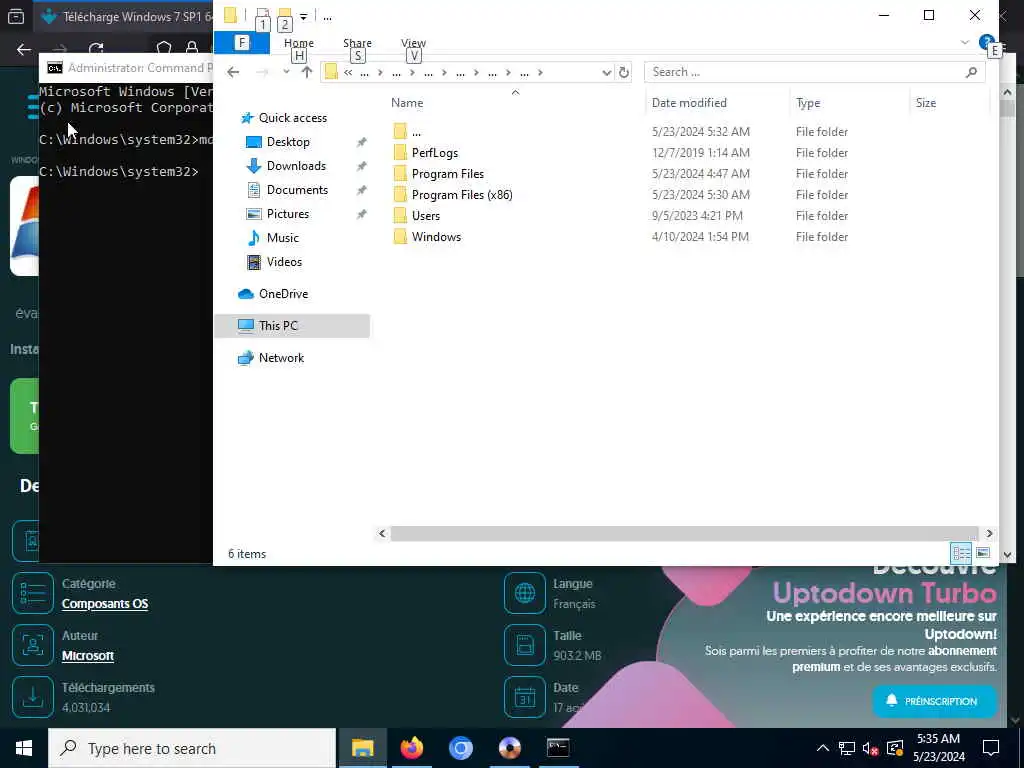1024x768 pixels.
Task: Click the muted volume tray icon
Action: point(871,748)
